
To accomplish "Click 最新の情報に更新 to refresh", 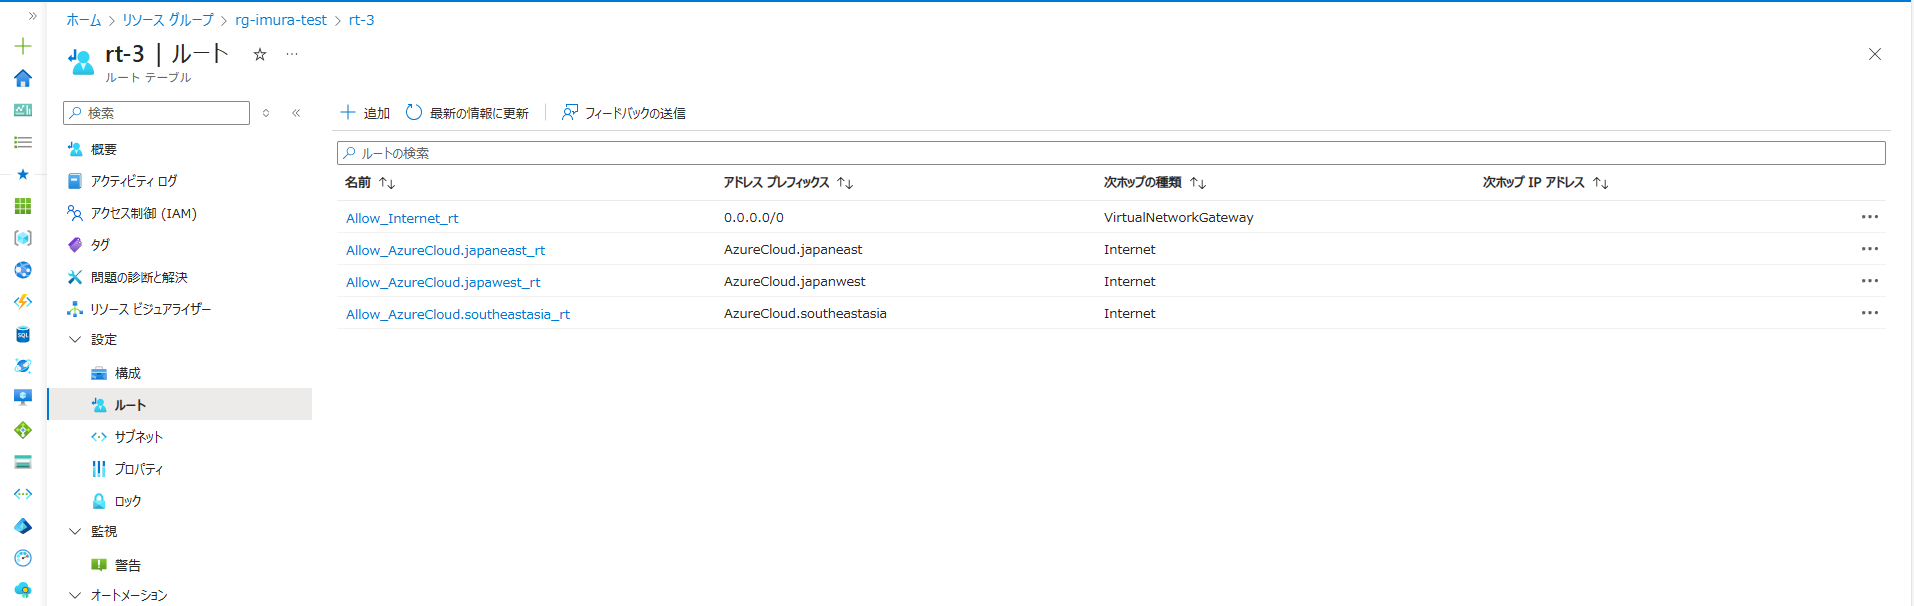I will coord(467,113).
